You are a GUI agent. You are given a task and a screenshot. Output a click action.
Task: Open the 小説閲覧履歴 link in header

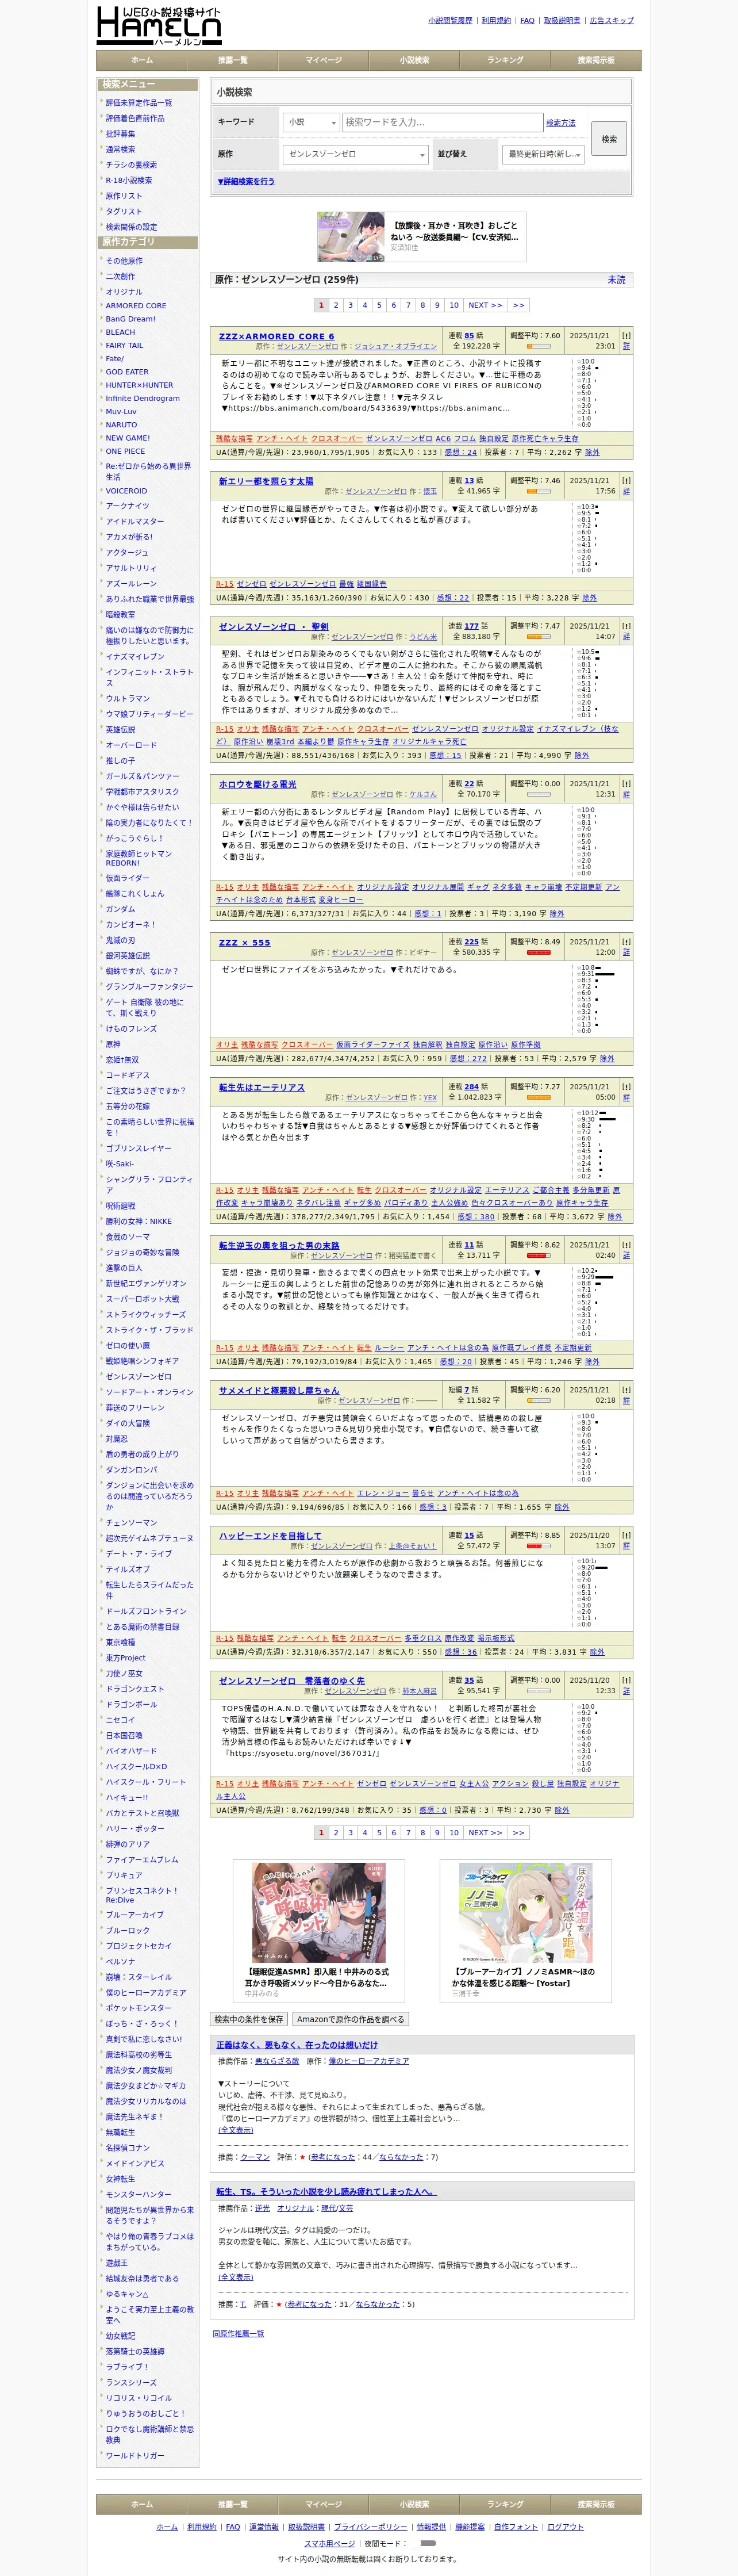click(450, 20)
